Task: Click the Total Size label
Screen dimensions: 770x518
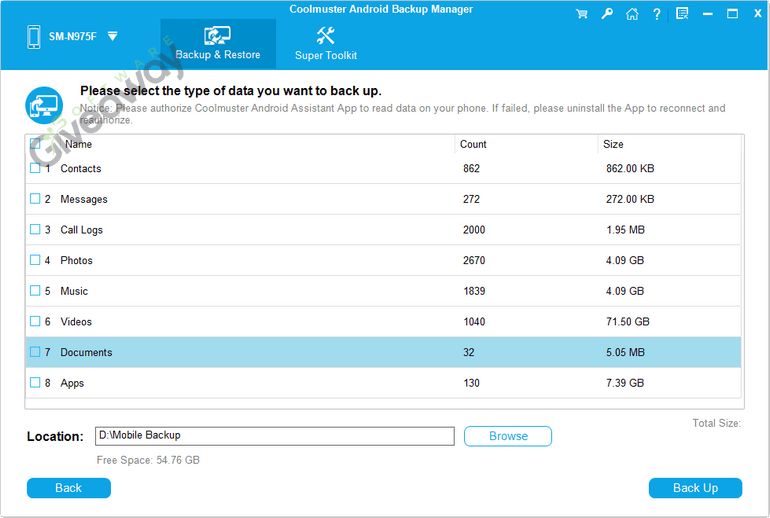Action: (x=716, y=423)
